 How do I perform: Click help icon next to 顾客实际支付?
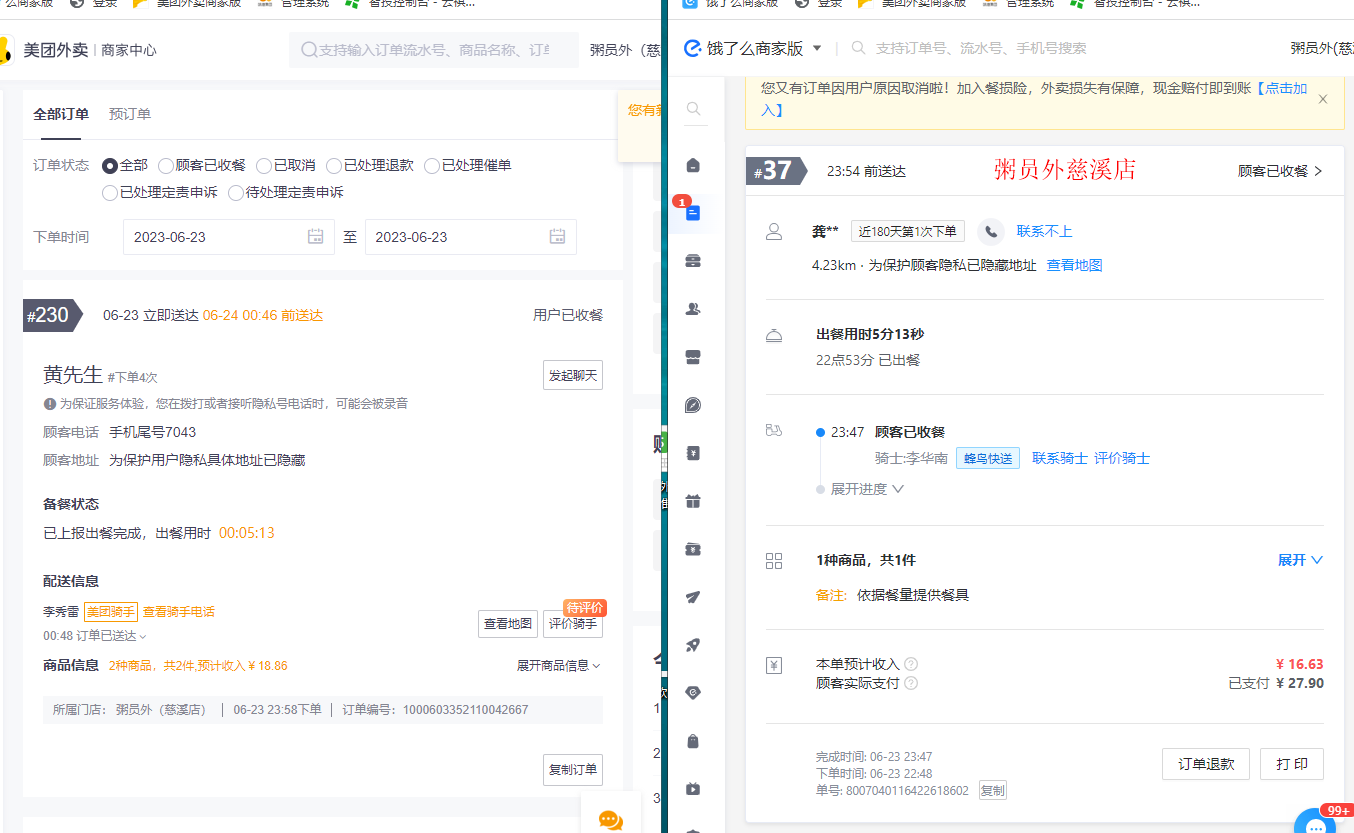911,684
